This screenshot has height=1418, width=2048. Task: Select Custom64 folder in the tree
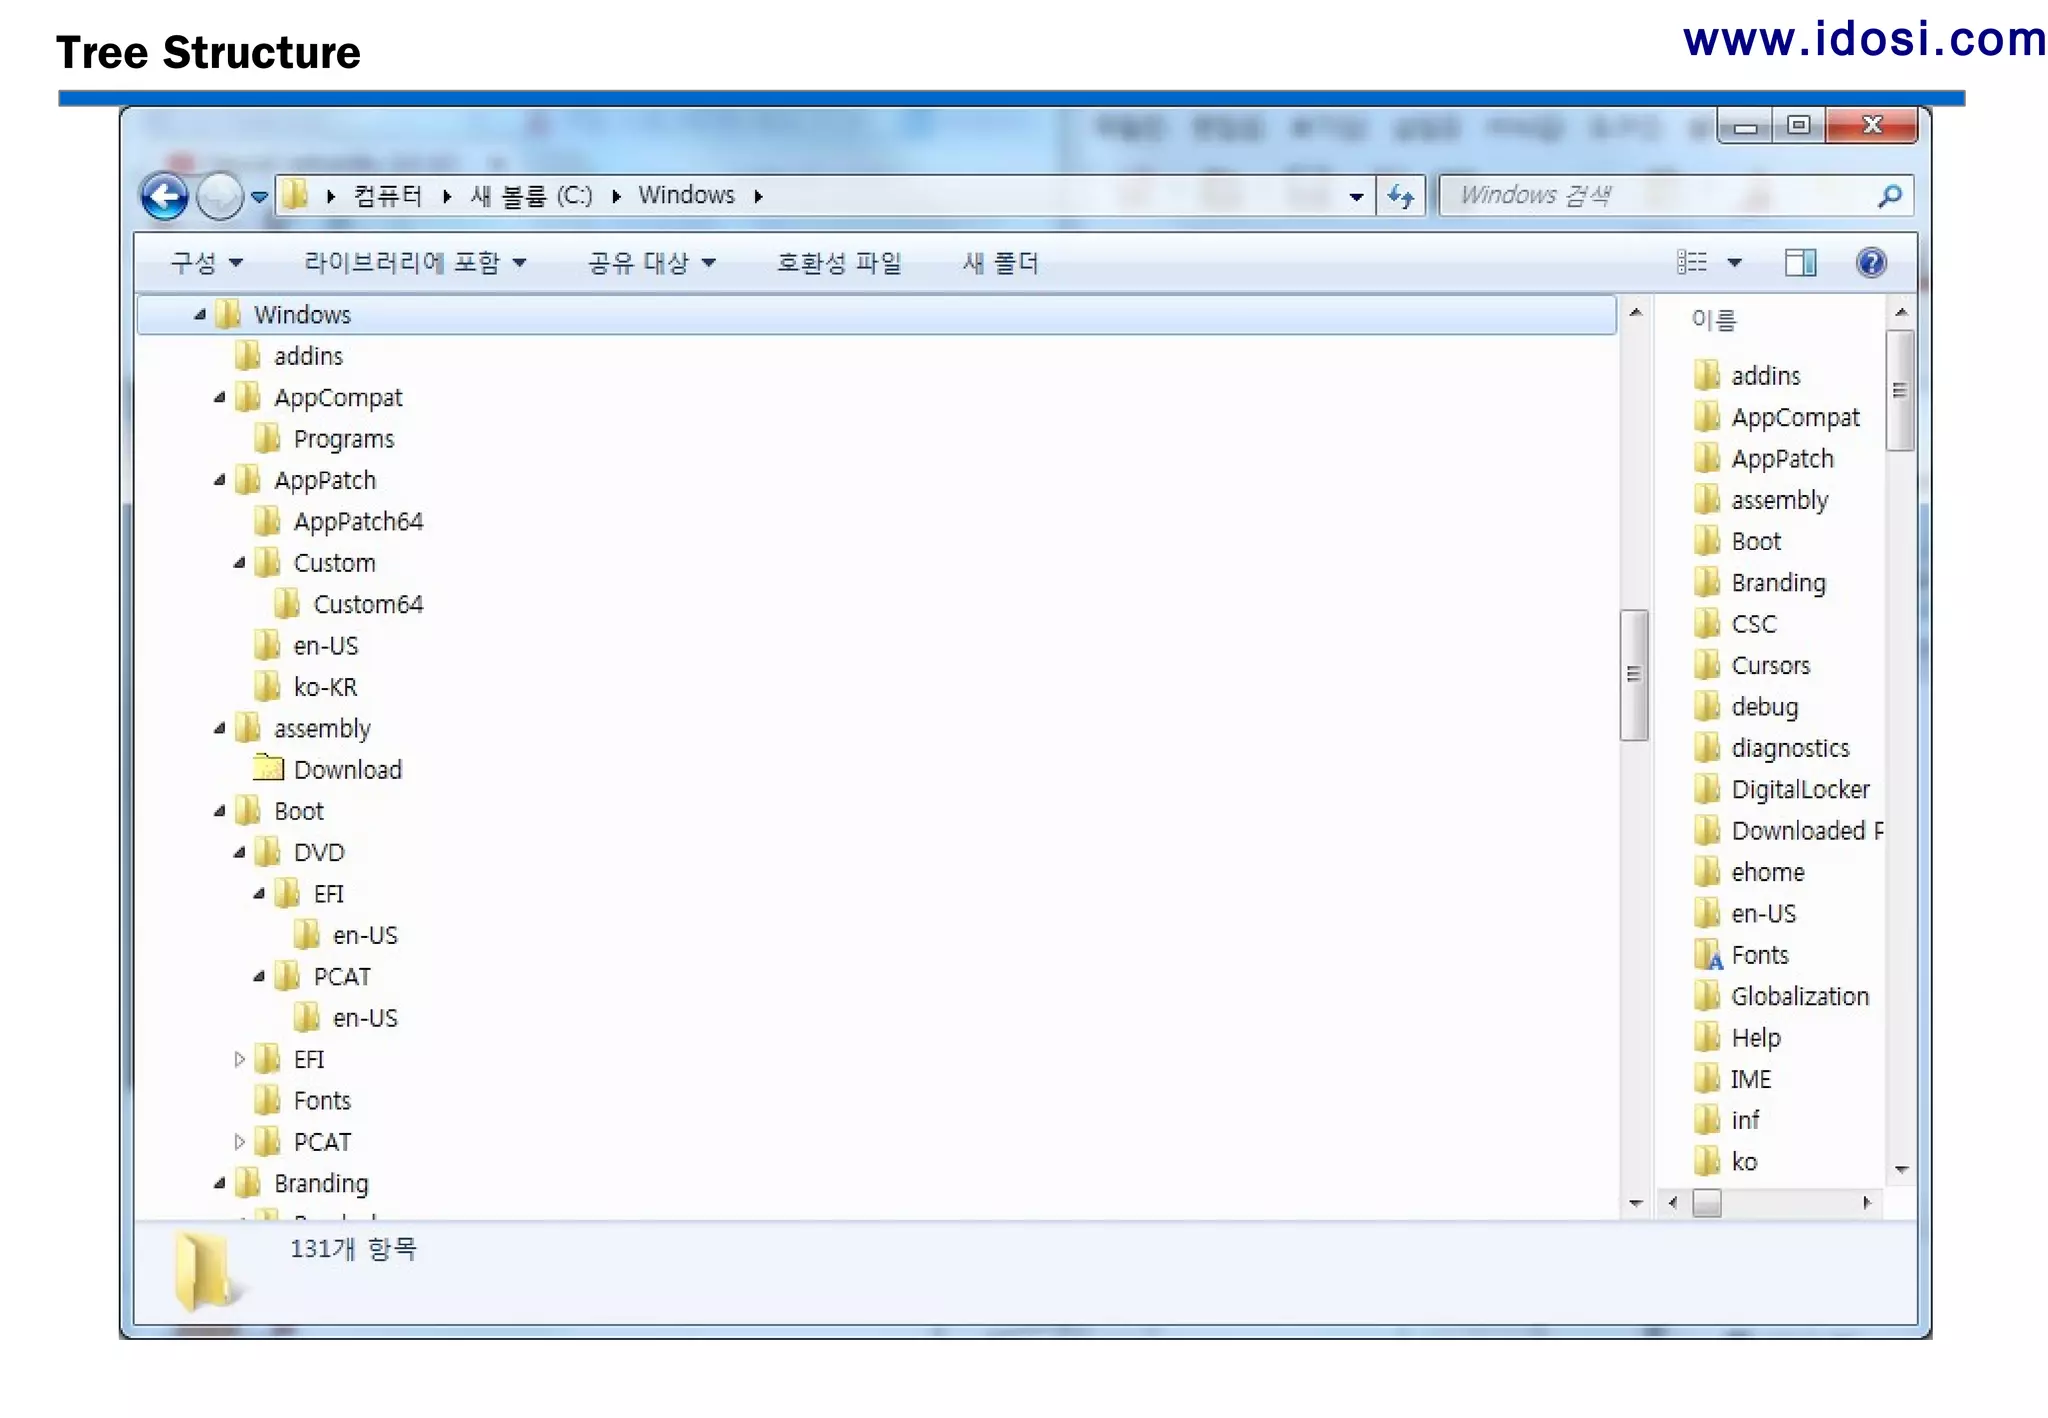(x=368, y=605)
